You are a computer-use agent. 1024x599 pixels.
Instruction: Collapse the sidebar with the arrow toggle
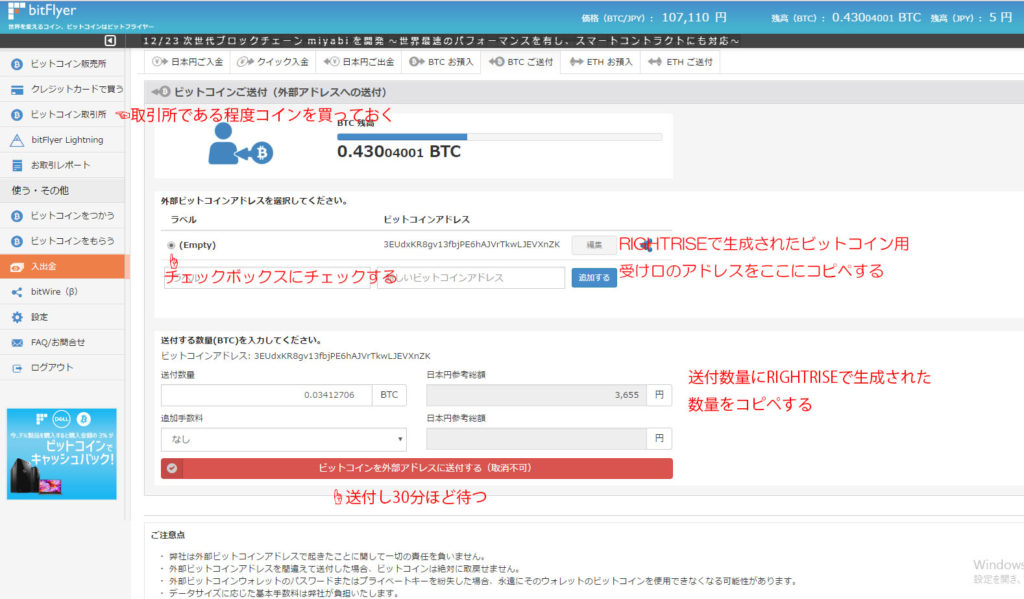(x=110, y=41)
